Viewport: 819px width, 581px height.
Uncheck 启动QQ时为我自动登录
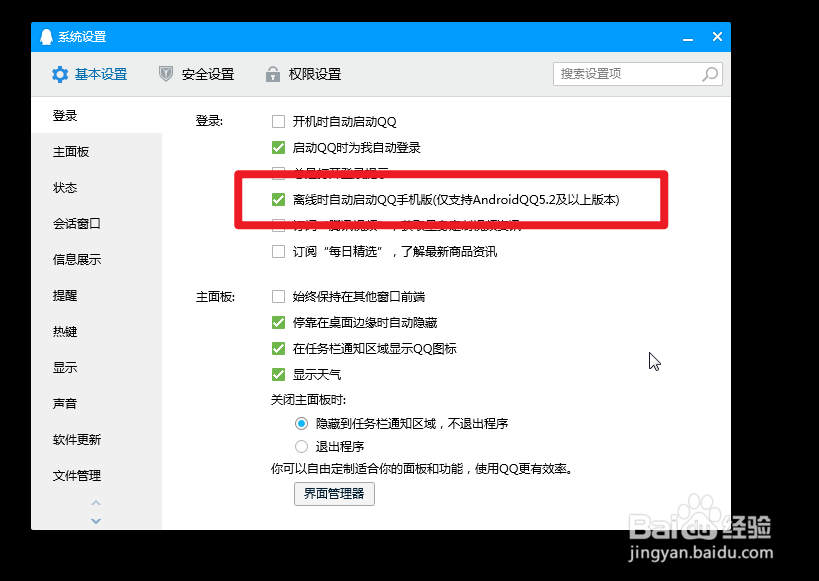278,148
